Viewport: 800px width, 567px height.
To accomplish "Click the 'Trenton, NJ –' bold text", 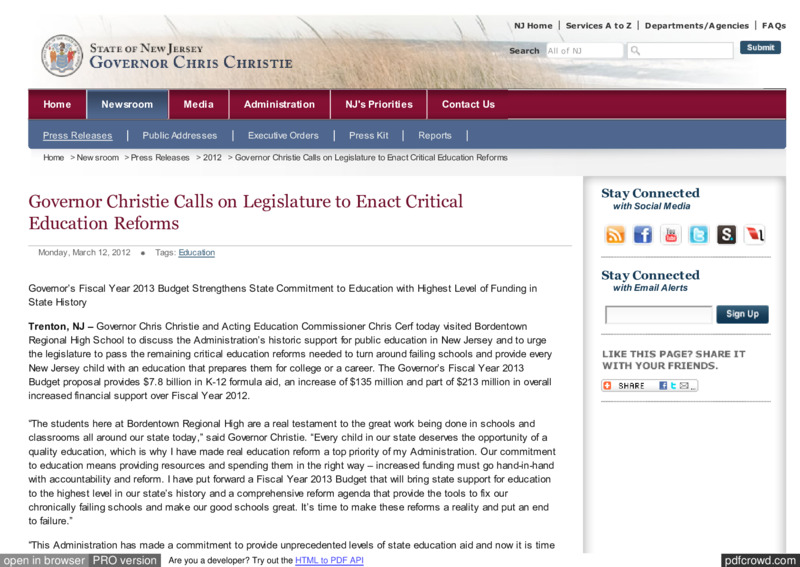I will pos(61,326).
